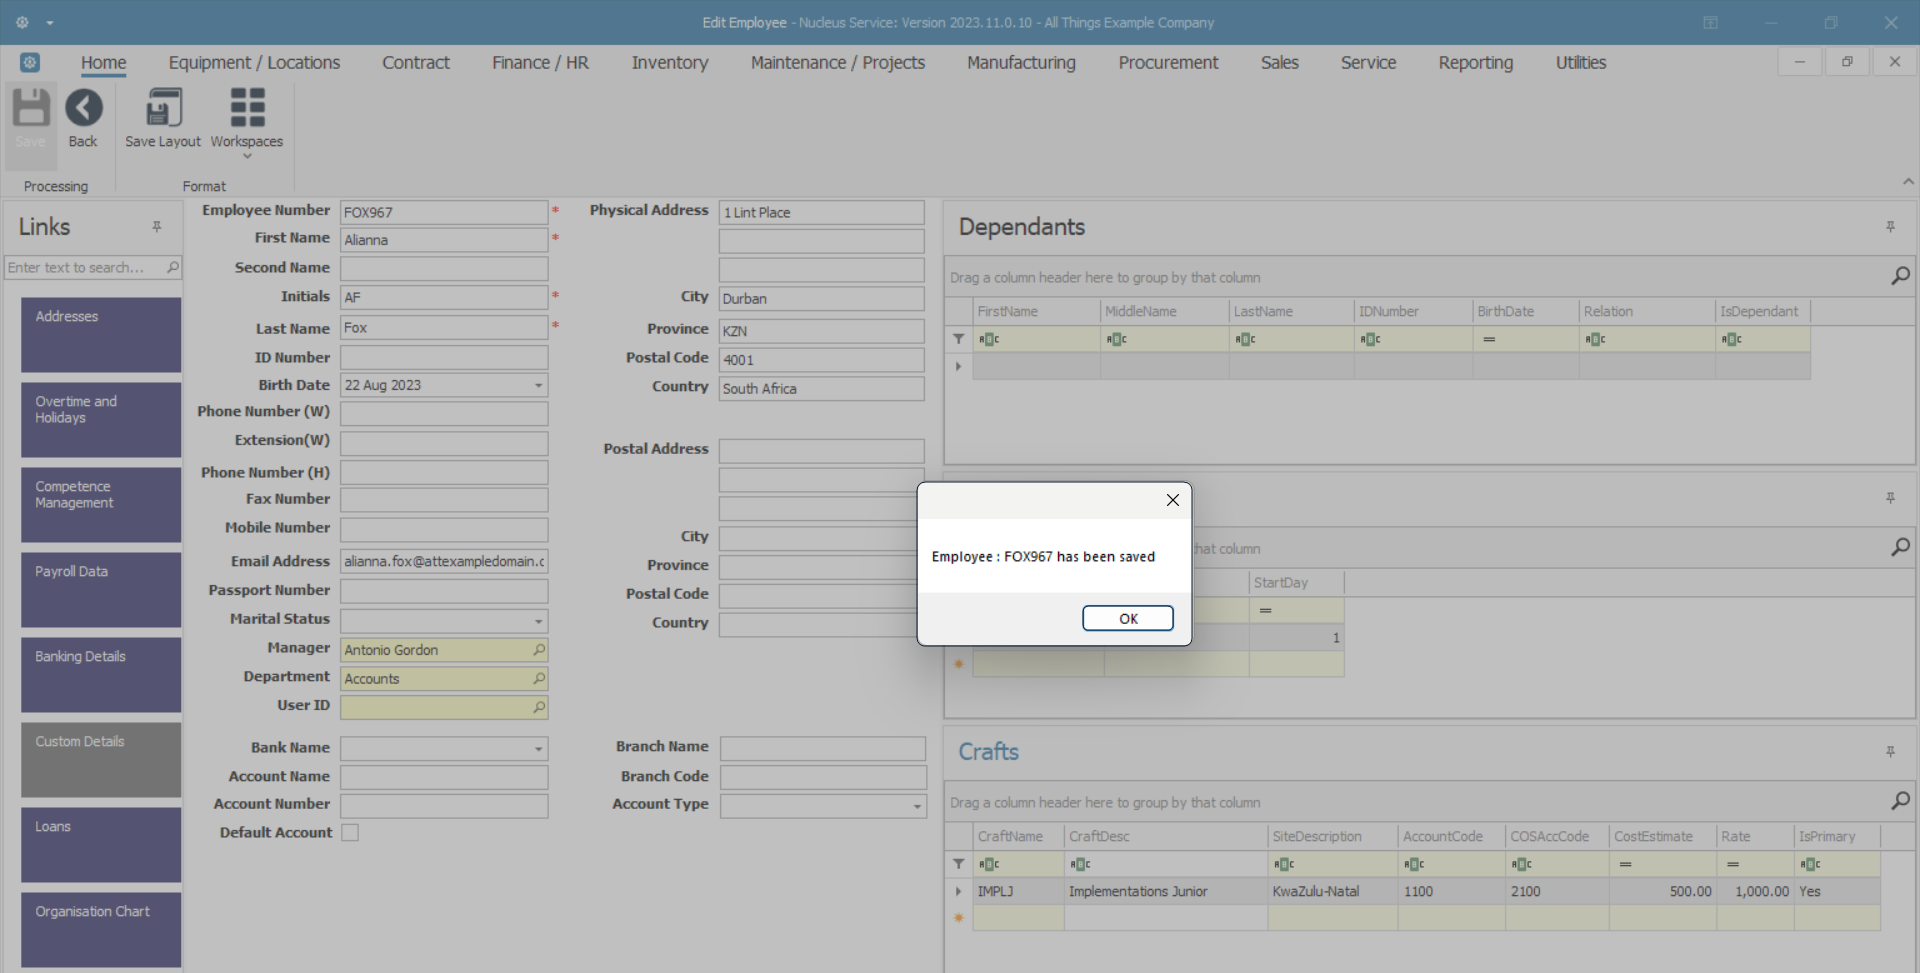Open the Marital Status dropdown
Image resolution: width=1920 pixels, height=973 pixels.
coord(538,621)
